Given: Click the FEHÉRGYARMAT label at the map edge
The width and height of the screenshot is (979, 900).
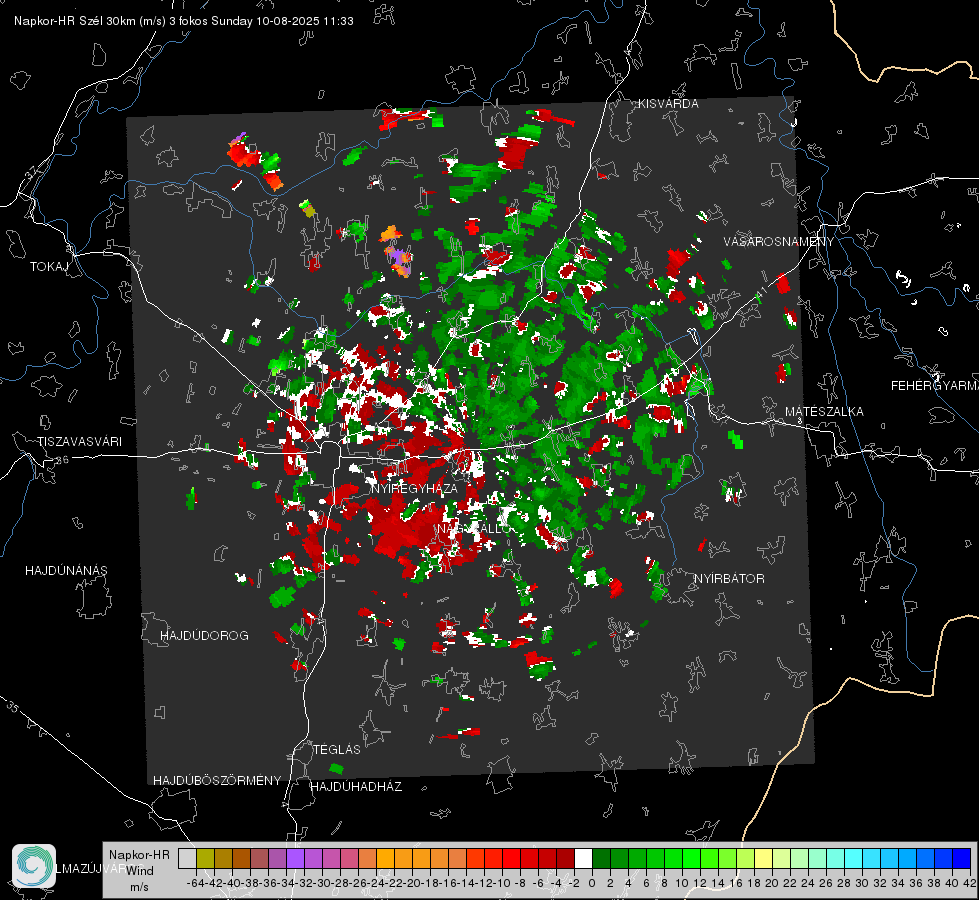Looking at the screenshot, I should (x=935, y=386).
